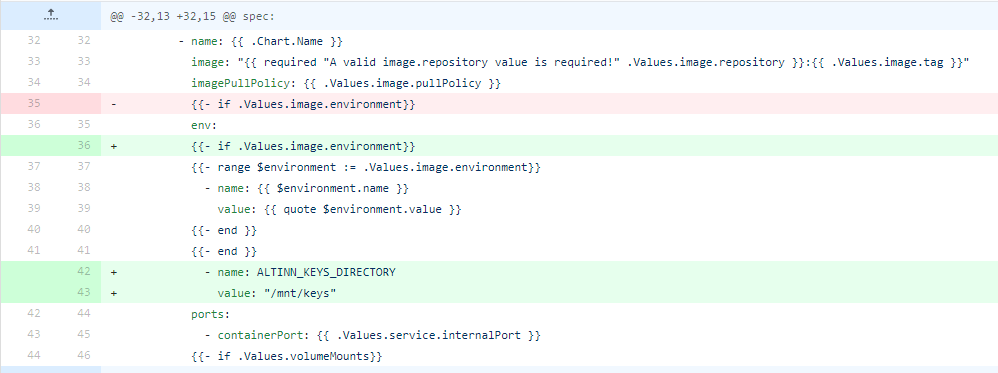Click the if .Values.volumeMounts line
Image resolution: width=998 pixels, height=373 pixels.
(286, 356)
